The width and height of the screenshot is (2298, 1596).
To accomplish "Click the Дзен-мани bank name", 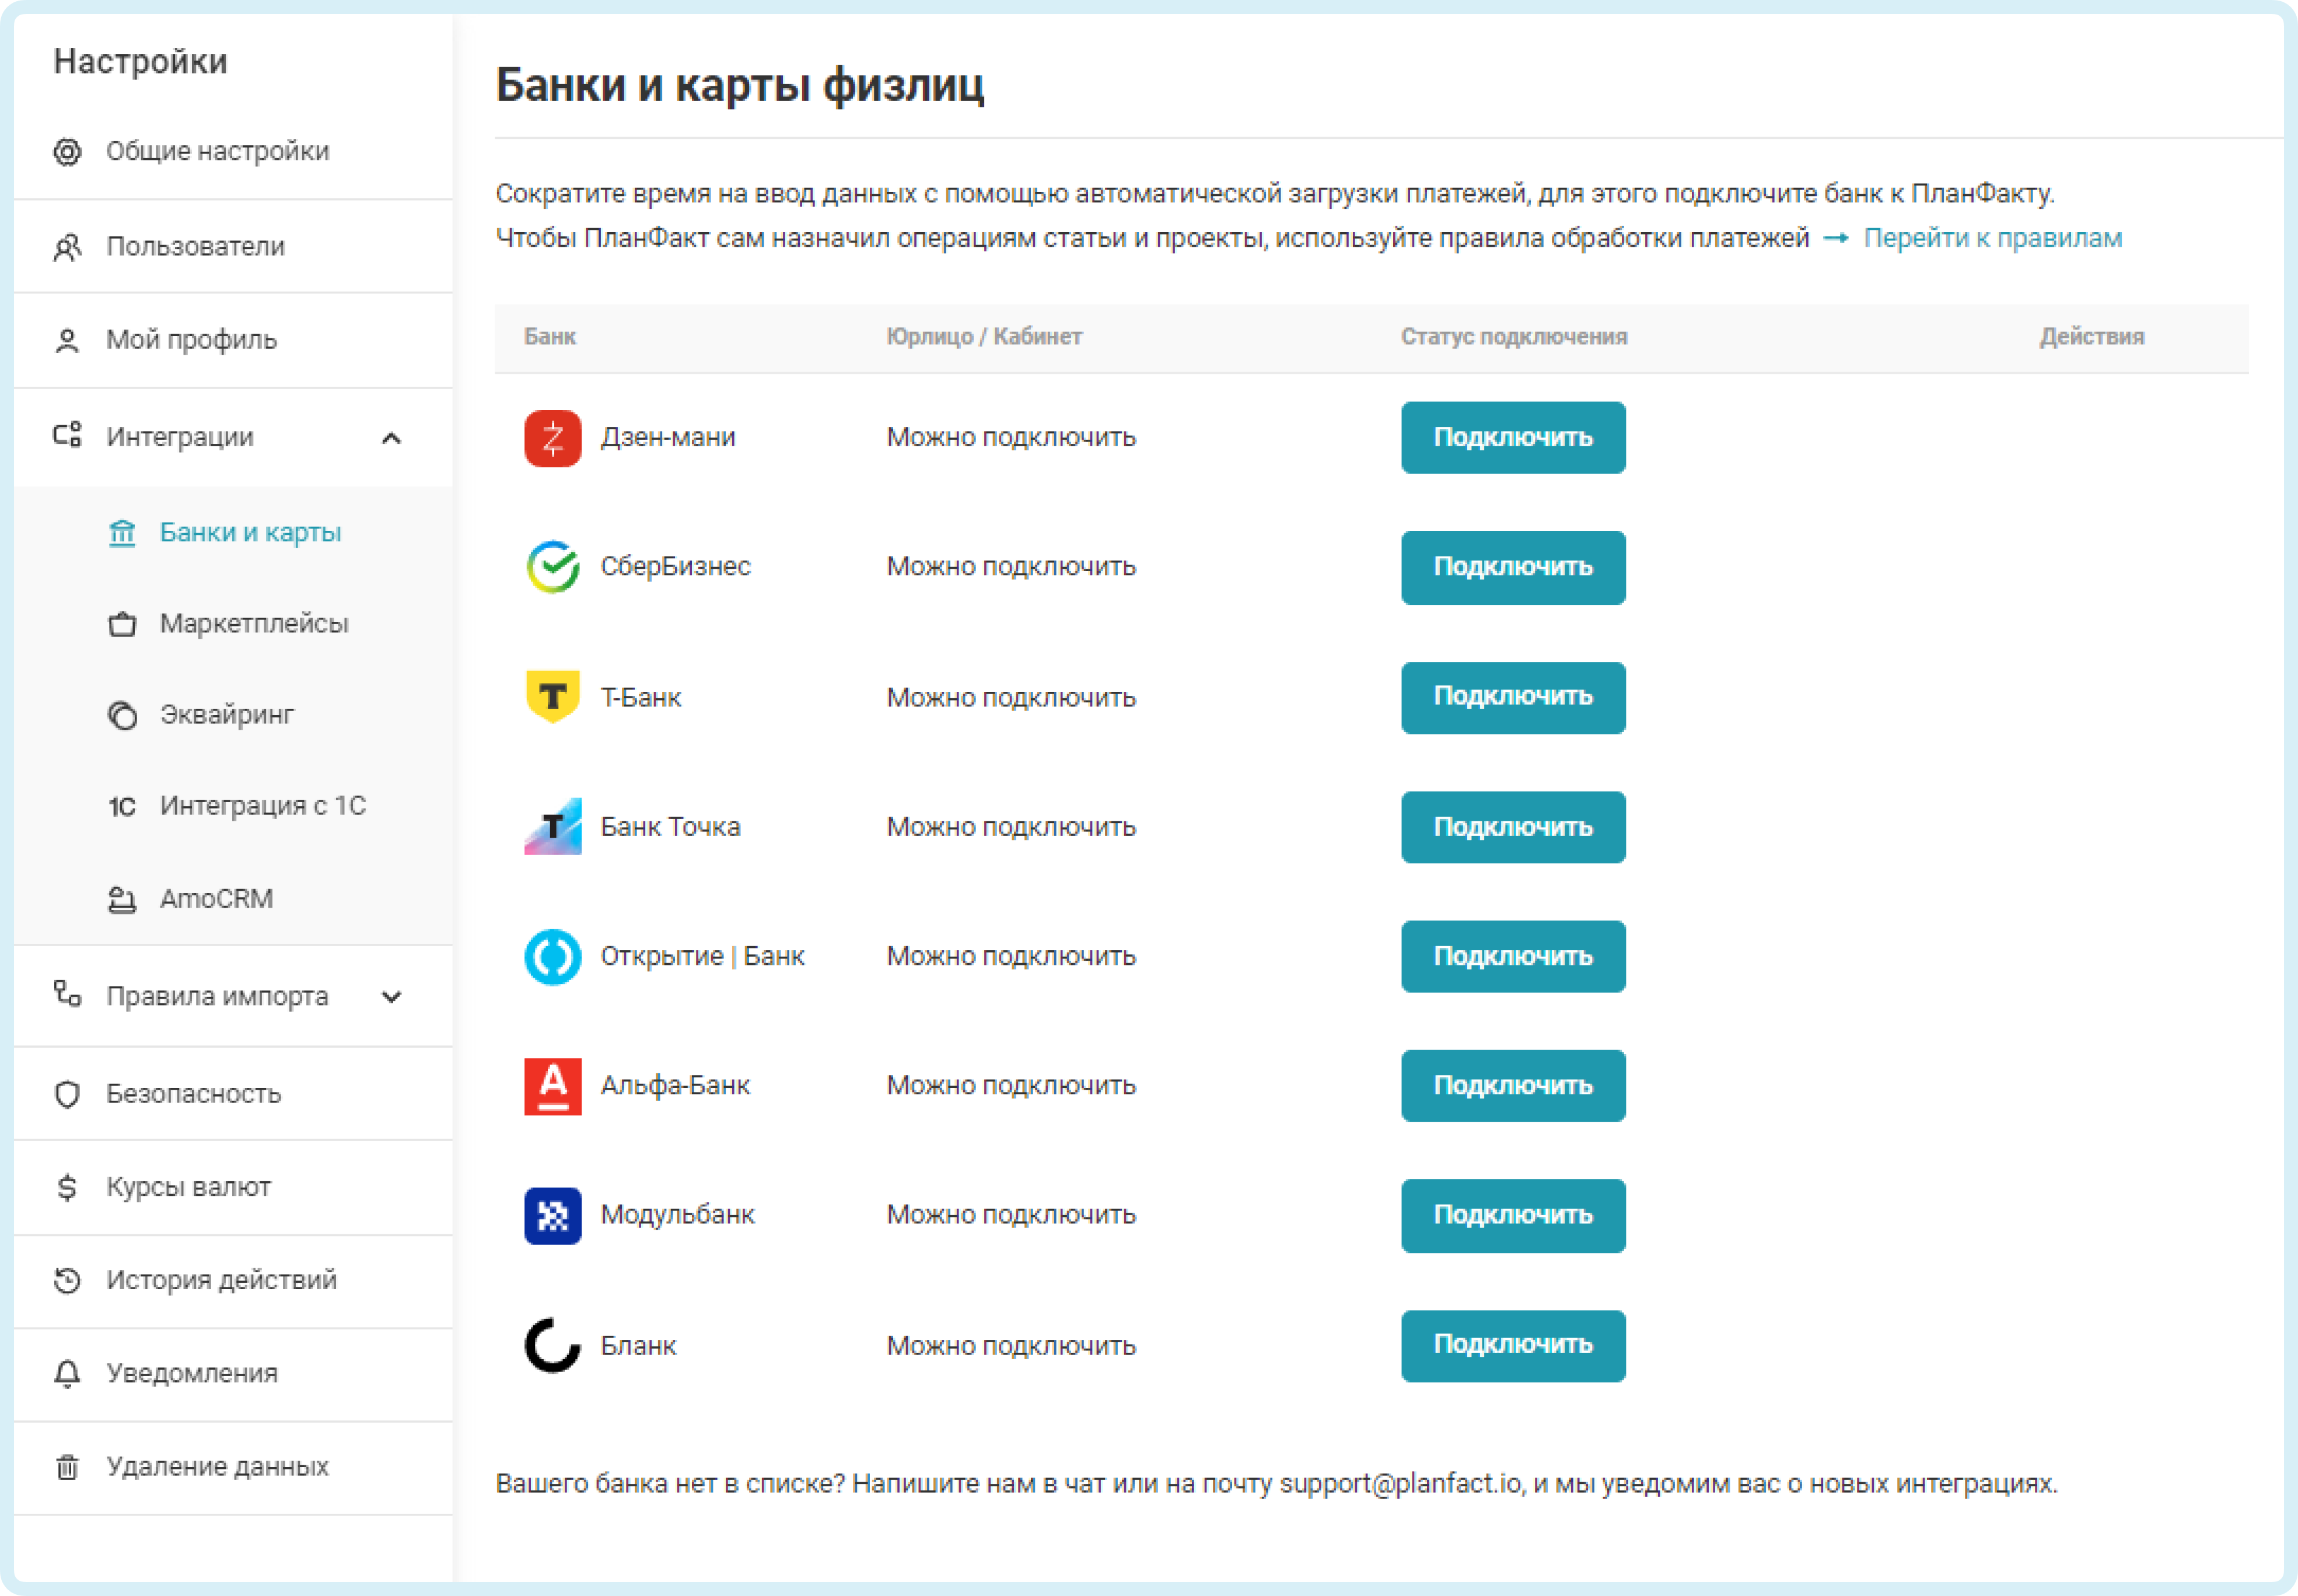I will click(668, 438).
